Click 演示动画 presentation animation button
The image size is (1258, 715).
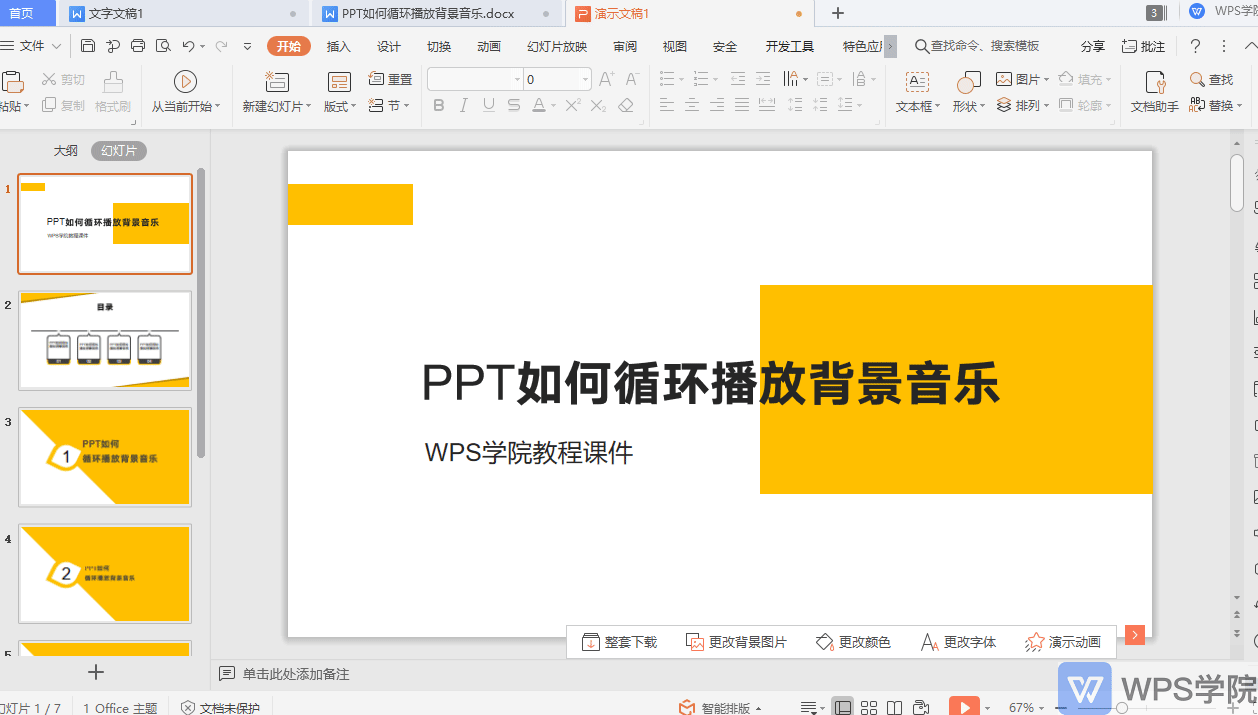1063,642
